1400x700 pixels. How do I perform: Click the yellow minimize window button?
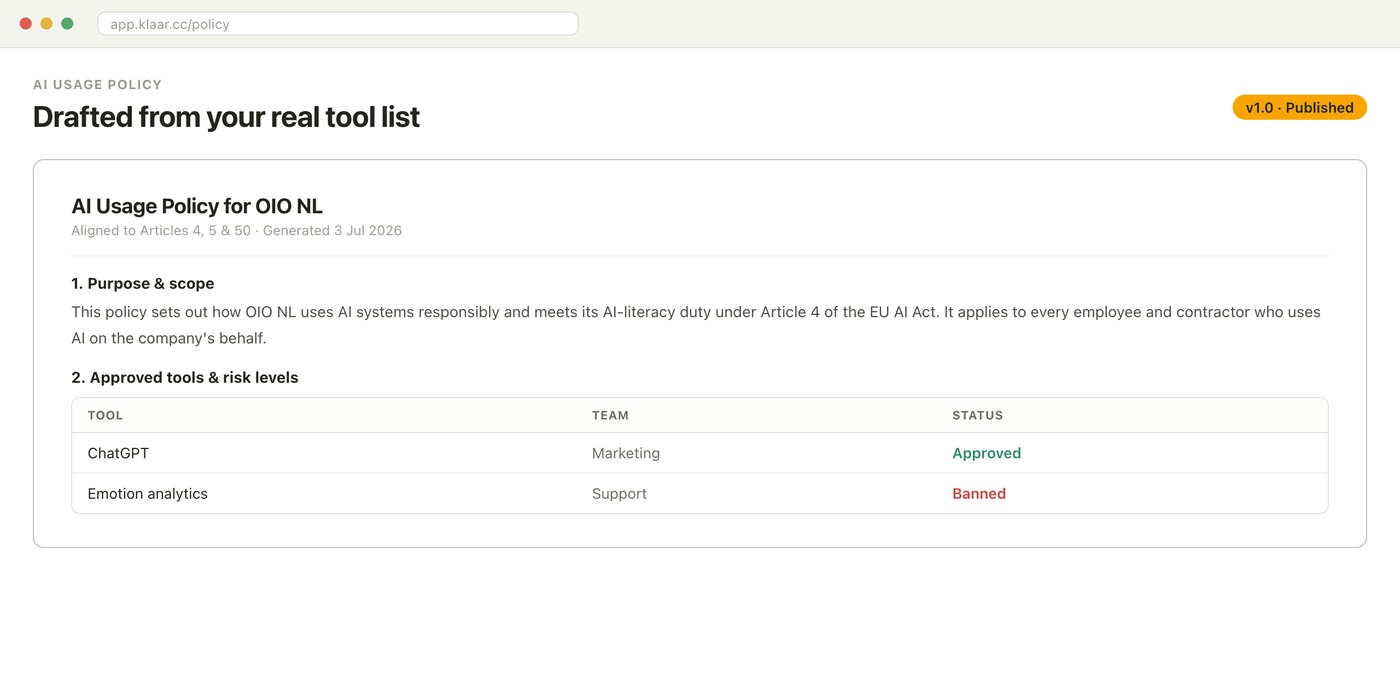[46, 23]
